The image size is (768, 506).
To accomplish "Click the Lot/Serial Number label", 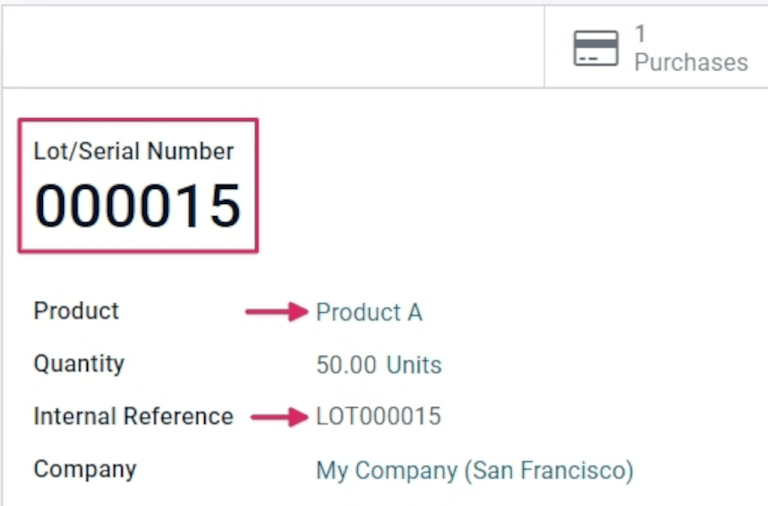I will [134, 152].
